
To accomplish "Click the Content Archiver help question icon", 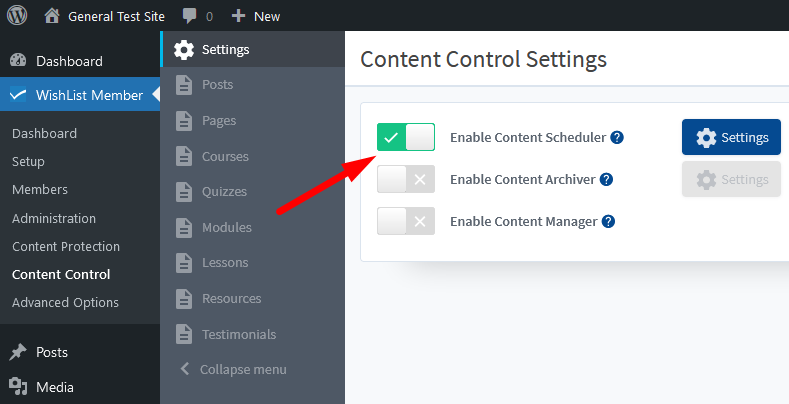I will click(x=606, y=180).
